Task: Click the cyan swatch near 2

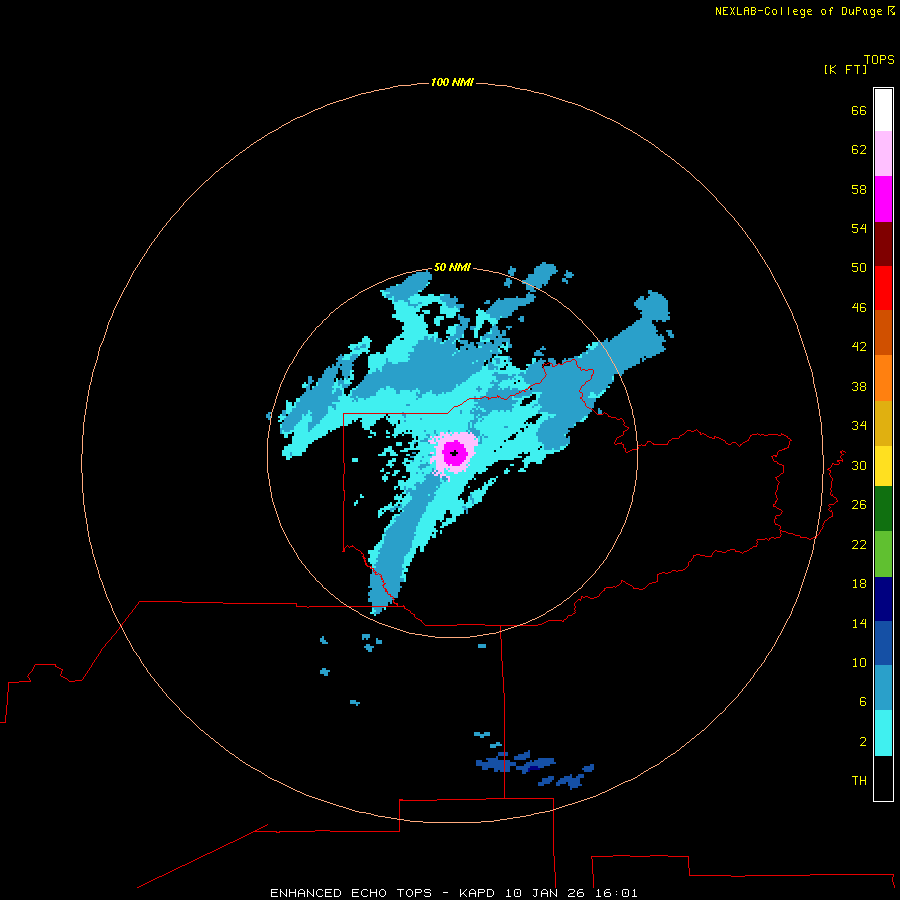Action: pos(883,733)
